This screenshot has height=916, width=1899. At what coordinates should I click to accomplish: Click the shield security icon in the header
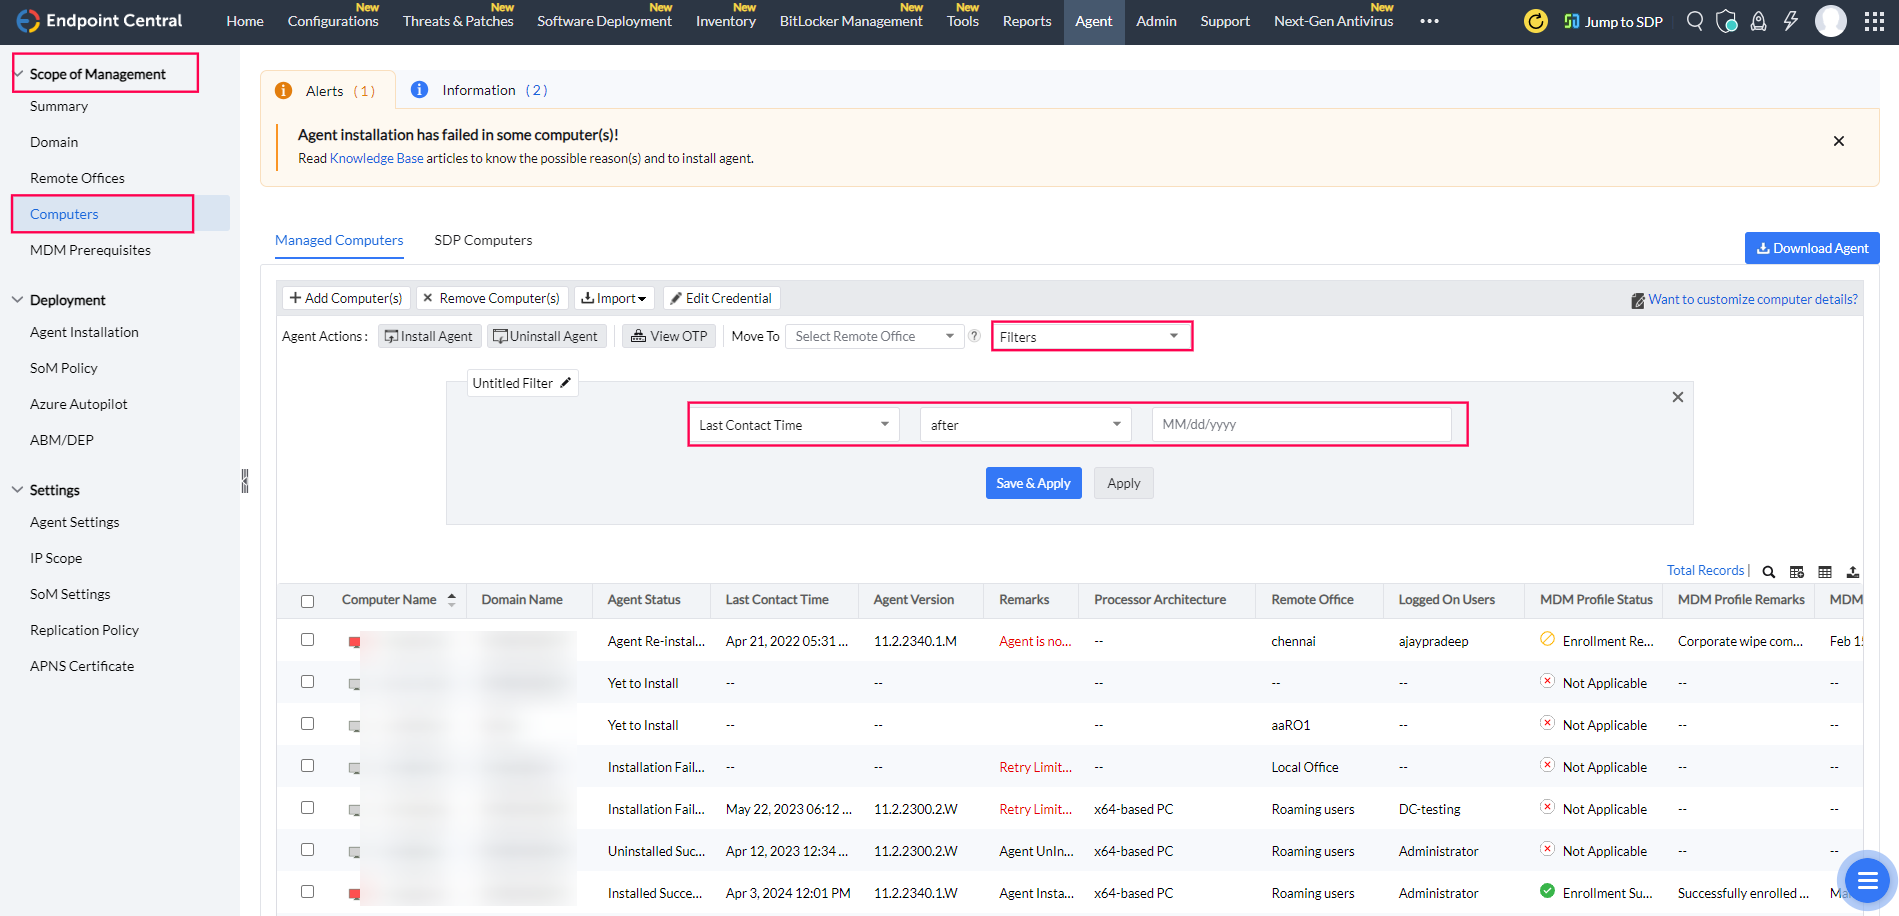1726,21
